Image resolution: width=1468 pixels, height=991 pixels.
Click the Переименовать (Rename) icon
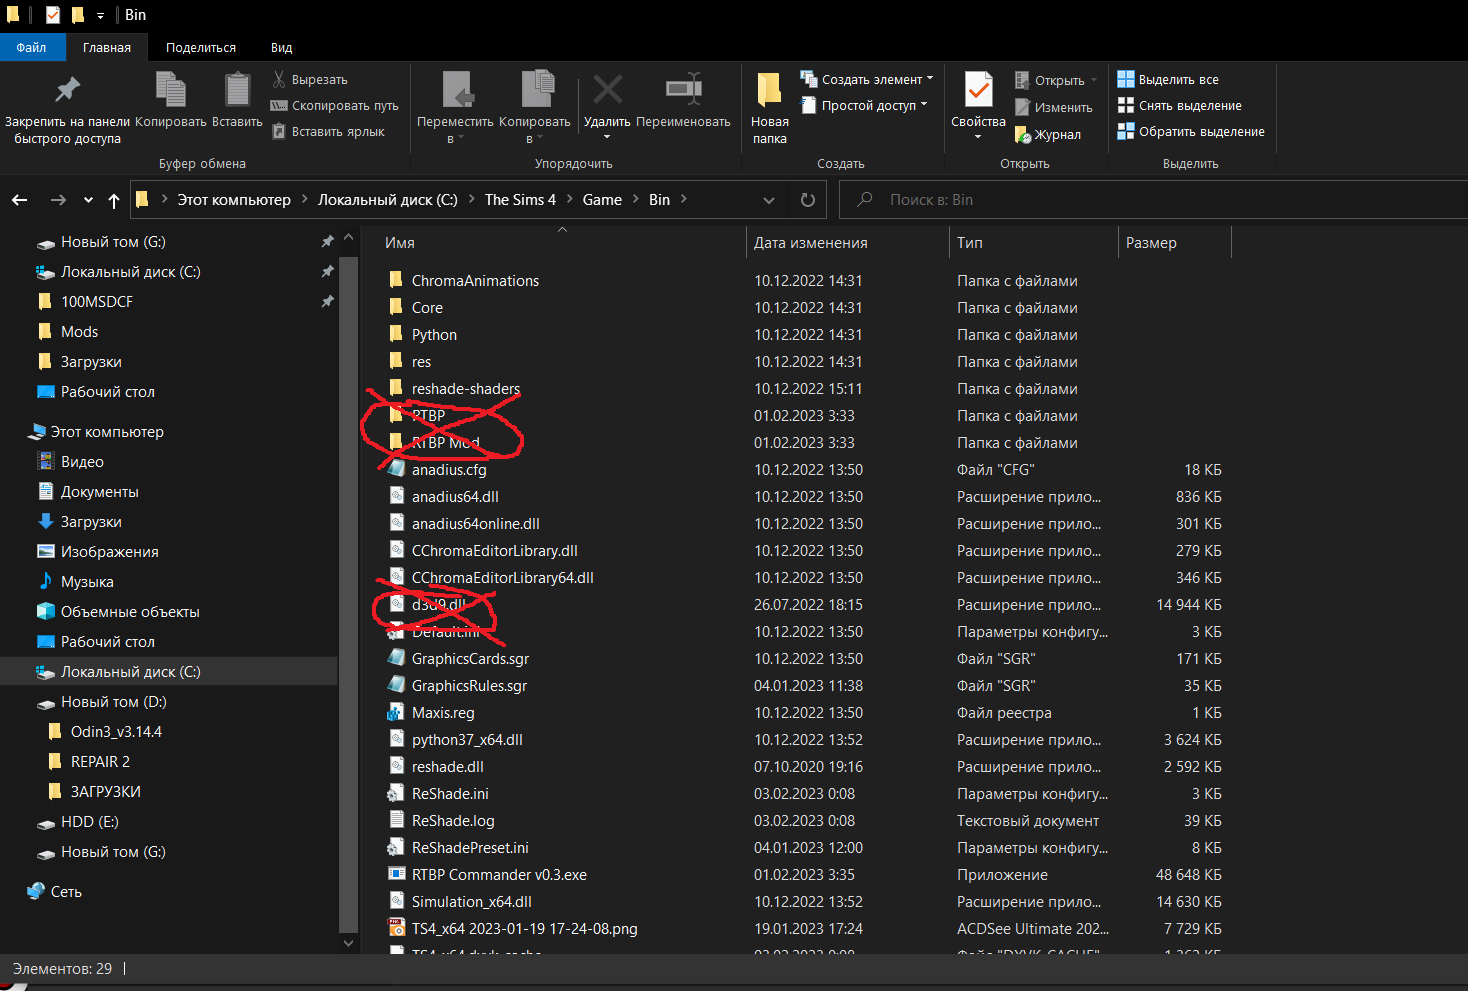[x=683, y=89]
